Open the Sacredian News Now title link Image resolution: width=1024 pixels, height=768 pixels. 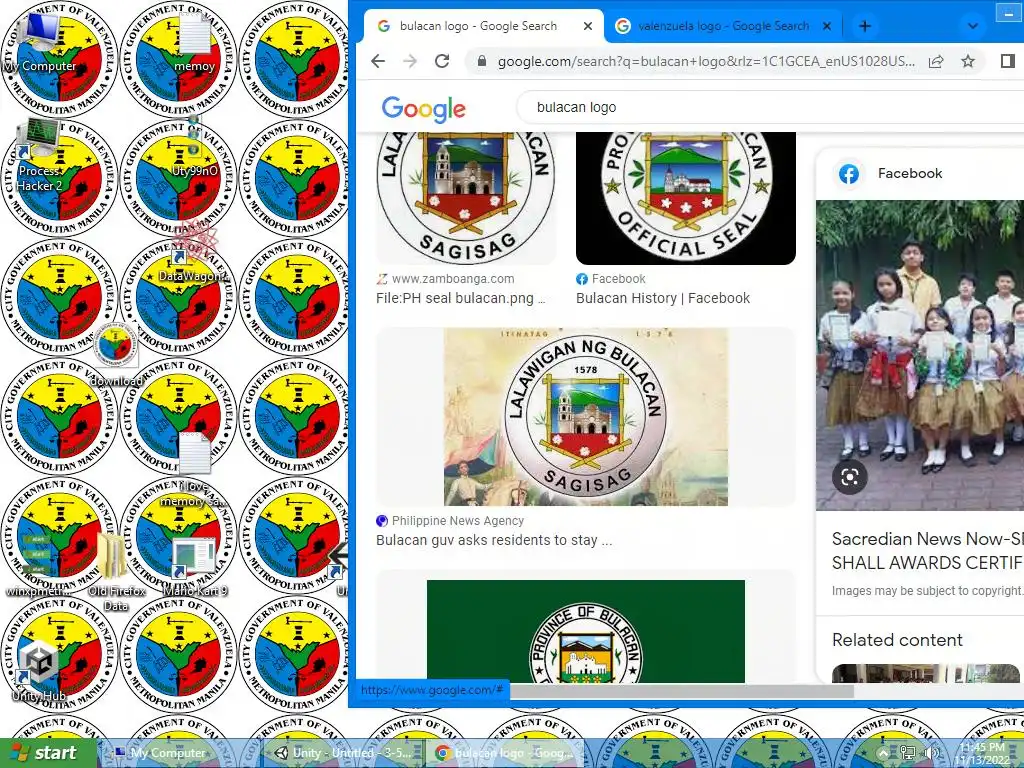pos(927,551)
